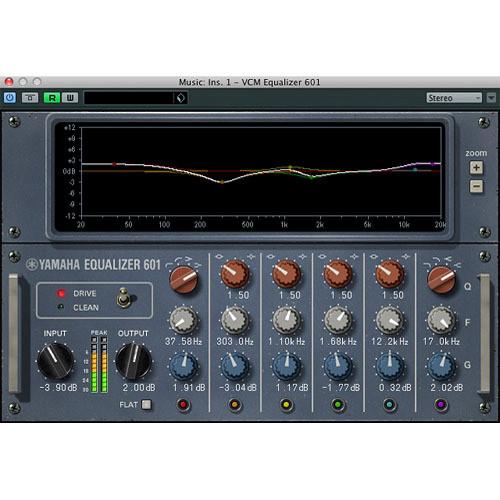Click gain knob reading 0.32dB
Viewport: 500px width, 500px height.
tap(389, 367)
